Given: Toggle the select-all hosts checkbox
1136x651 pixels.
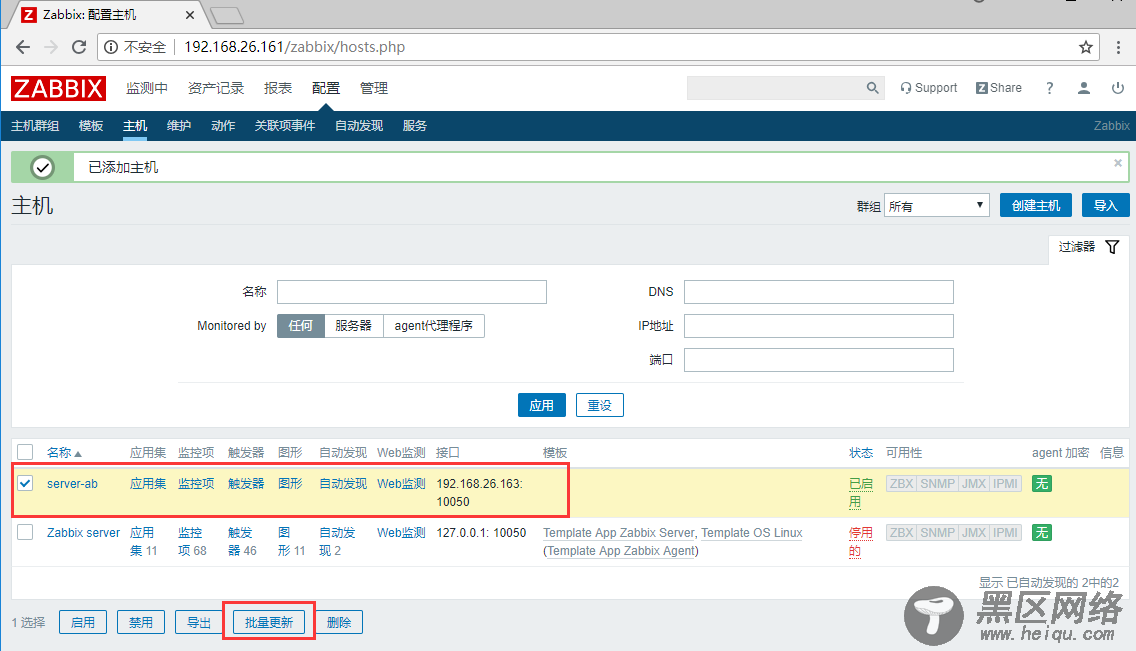Looking at the screenshot, I should (25, 453).
